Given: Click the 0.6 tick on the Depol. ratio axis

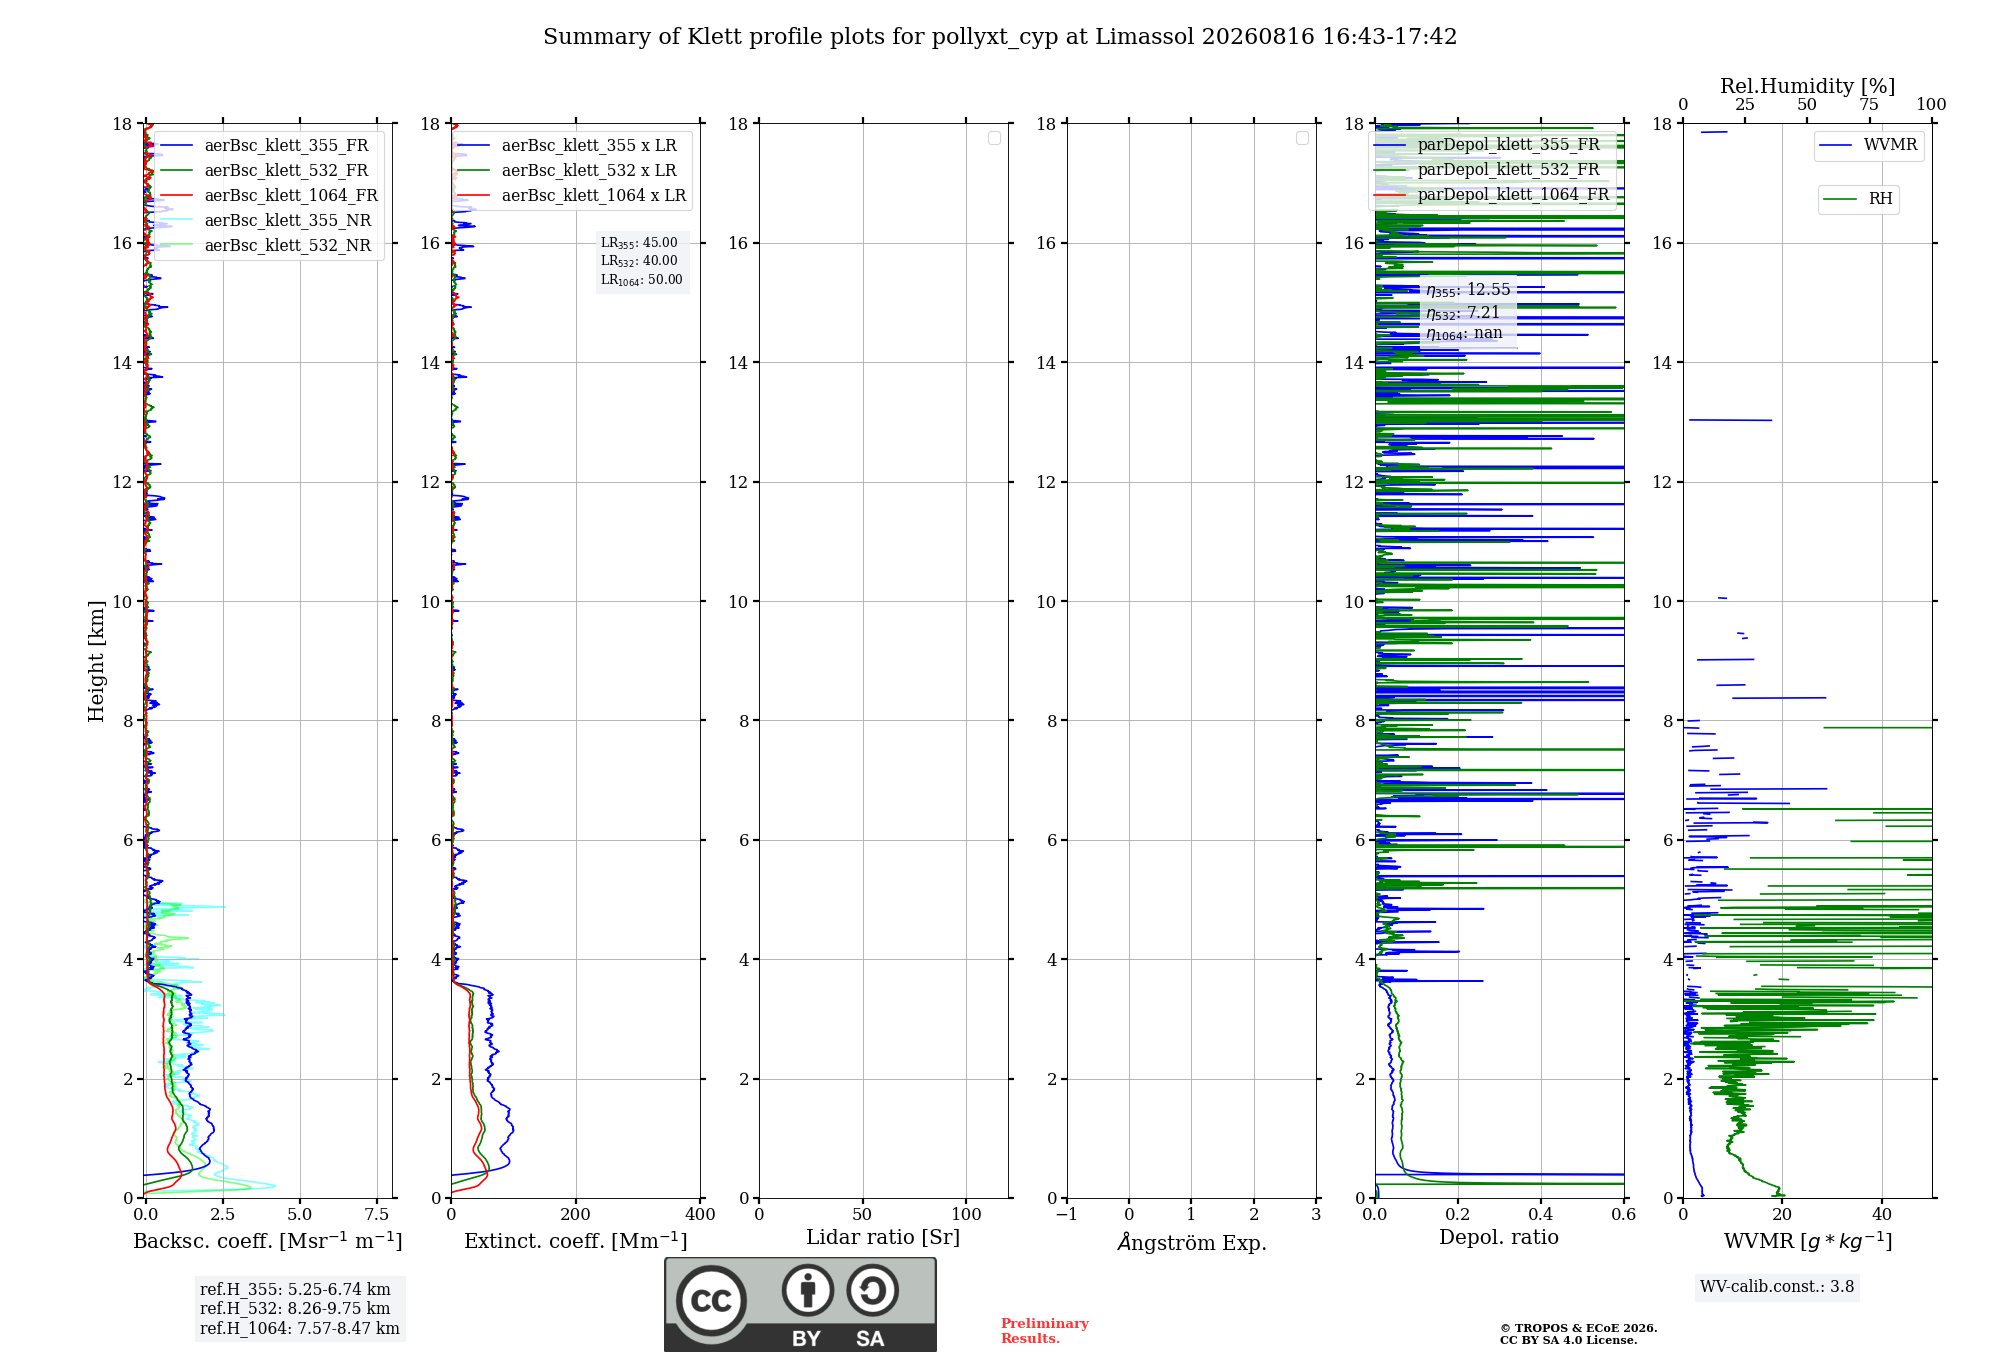Looking at the screenshot, I should tap(1624, 1214).
